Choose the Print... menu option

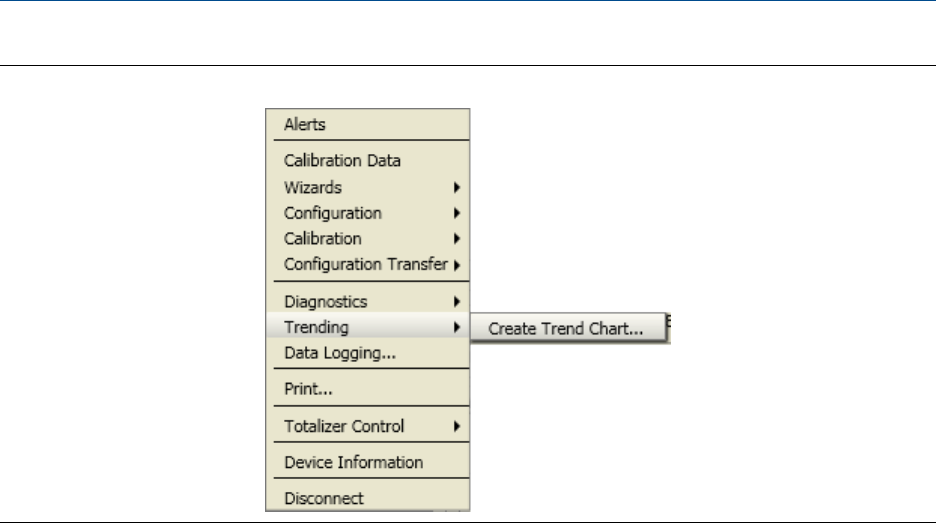pyautogui.click(x=308, y=390)
